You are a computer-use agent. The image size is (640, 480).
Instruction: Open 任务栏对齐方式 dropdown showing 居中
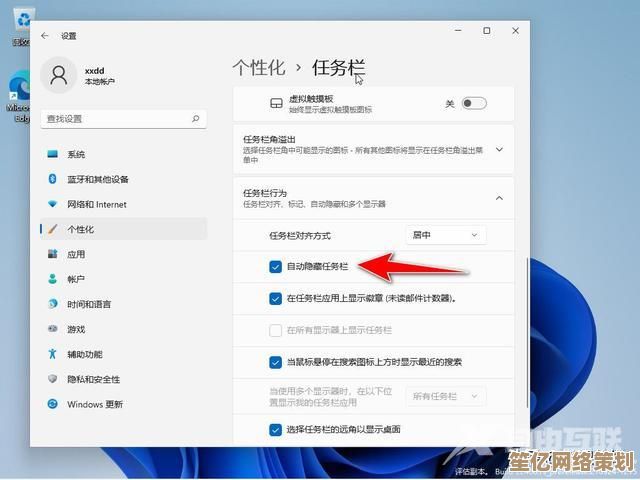click(446, 235)
